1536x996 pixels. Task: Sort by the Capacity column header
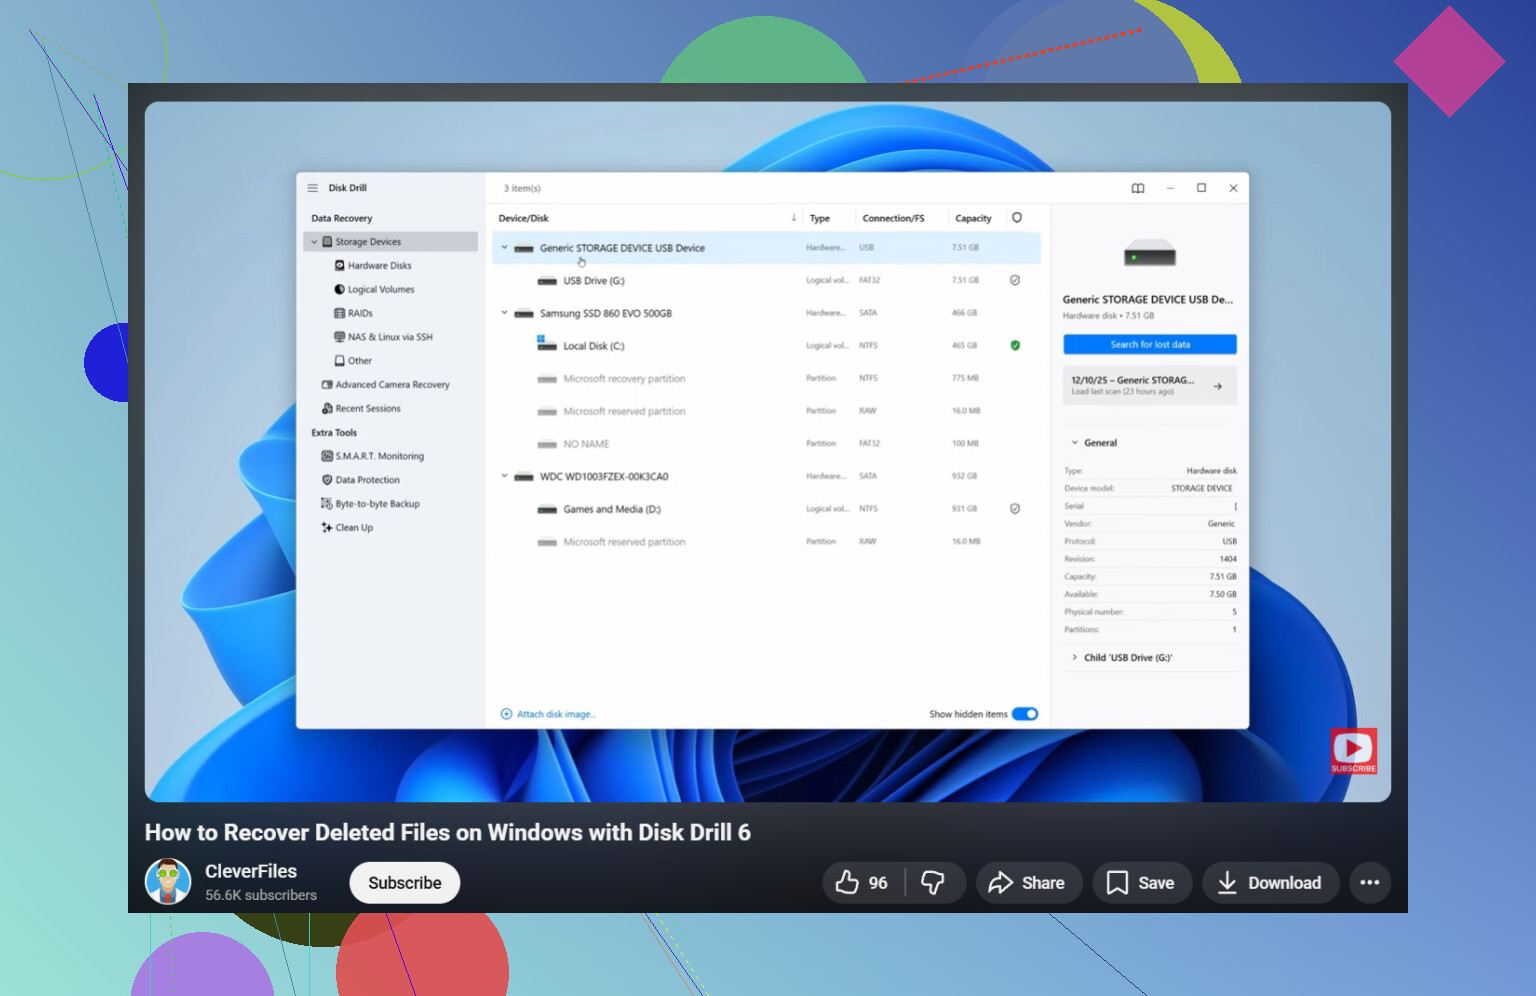click(973, 218)
